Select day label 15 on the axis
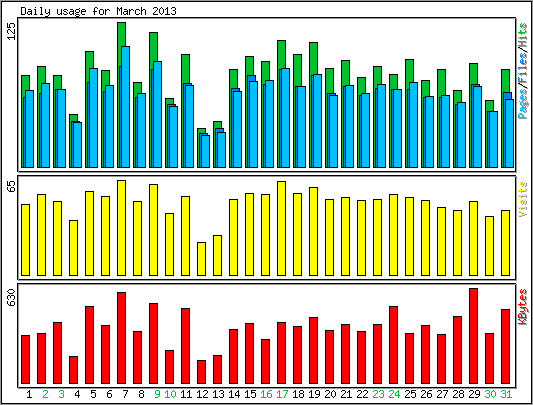 [x=250, y=394]
